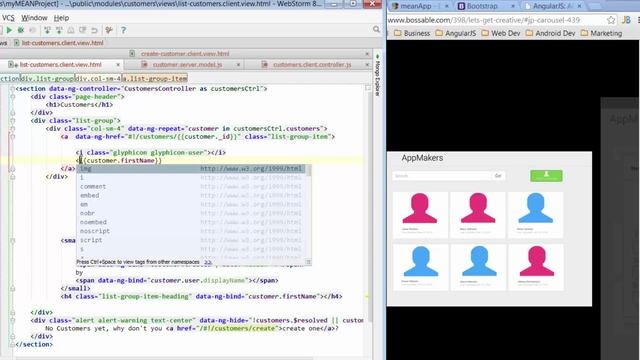Update the project with the first VCS arrow icon
Viewport: 640px width, 360px height.
[47, 30]
